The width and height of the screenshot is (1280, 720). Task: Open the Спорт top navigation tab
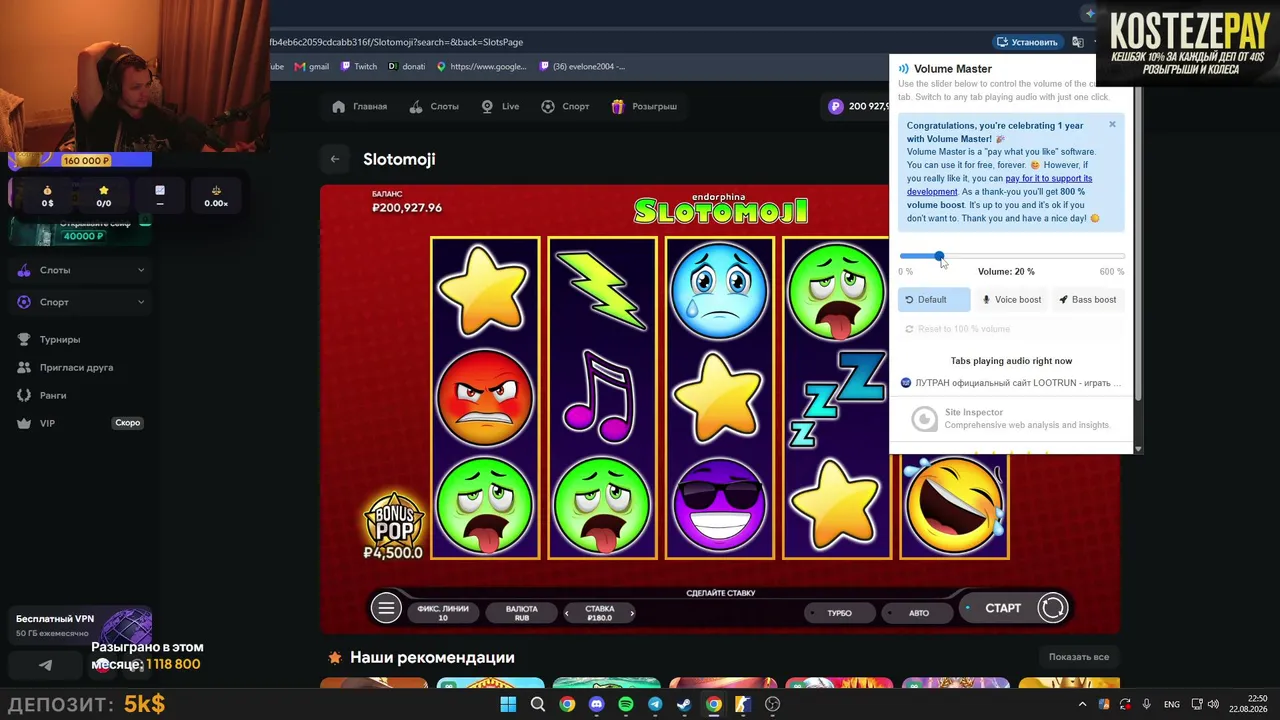coord(565,106)
